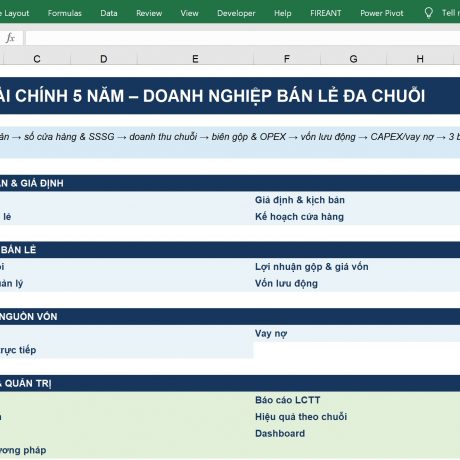Open the Báo cáo LCTT link
The width and height of the screenshot is (460, 460).
[288, 400]
